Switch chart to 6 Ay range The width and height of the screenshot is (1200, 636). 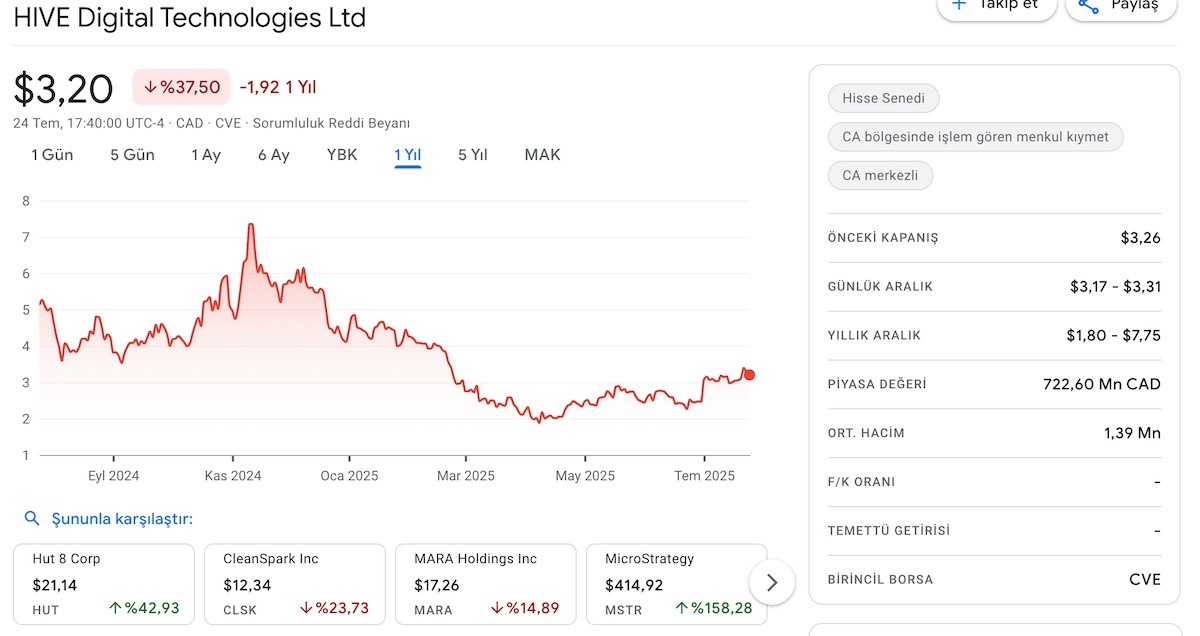[273, 155]
